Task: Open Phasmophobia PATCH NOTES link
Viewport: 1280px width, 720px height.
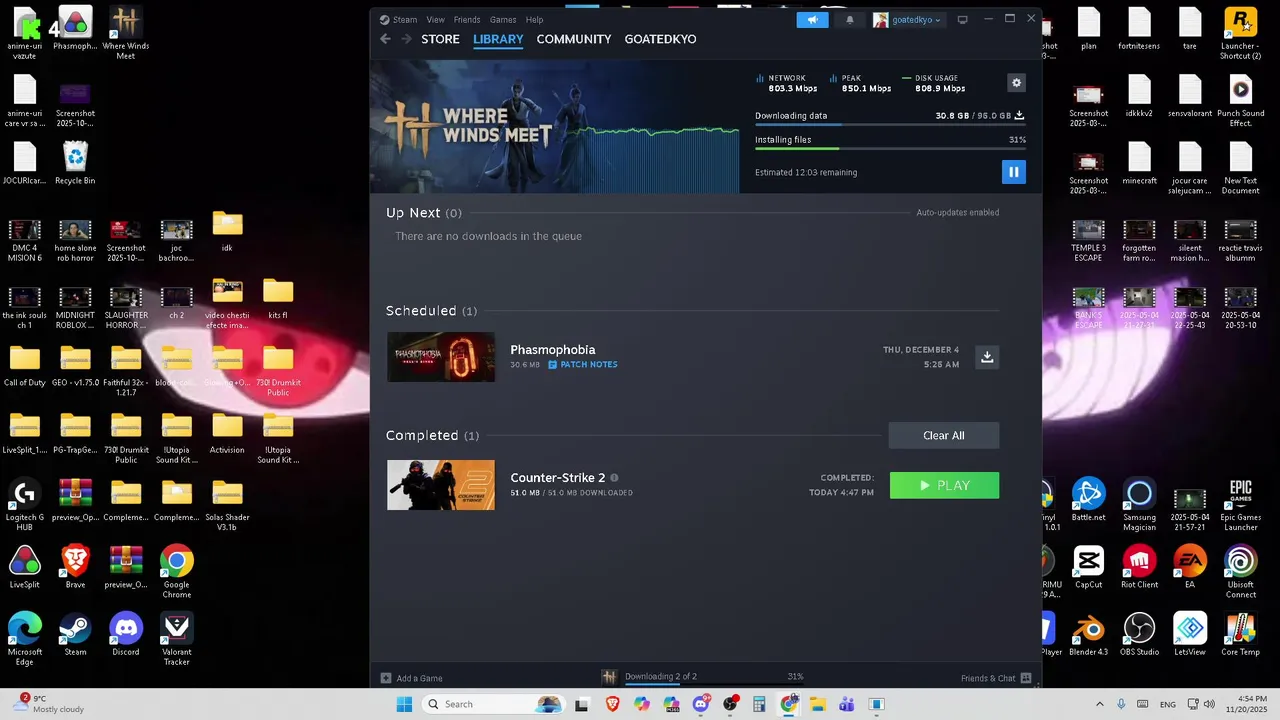Action: coord(583,365)
